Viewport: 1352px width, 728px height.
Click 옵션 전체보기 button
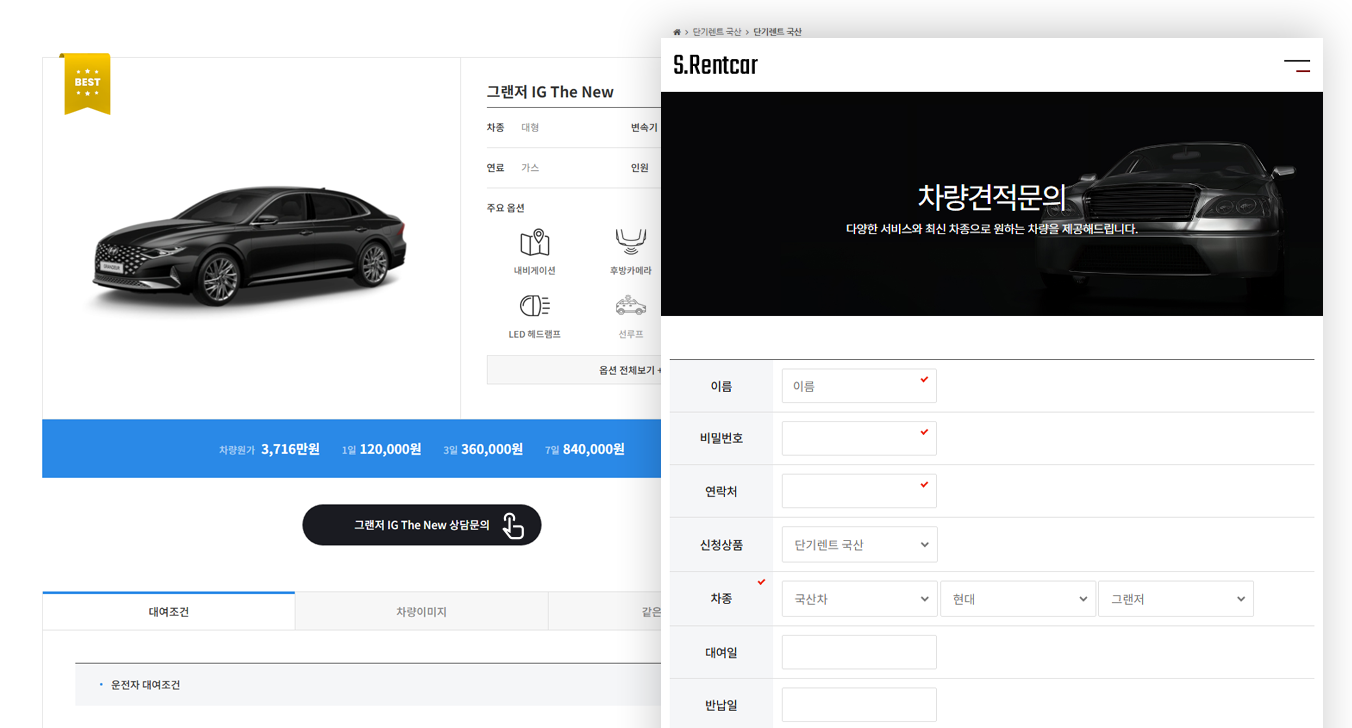[574, 370]
